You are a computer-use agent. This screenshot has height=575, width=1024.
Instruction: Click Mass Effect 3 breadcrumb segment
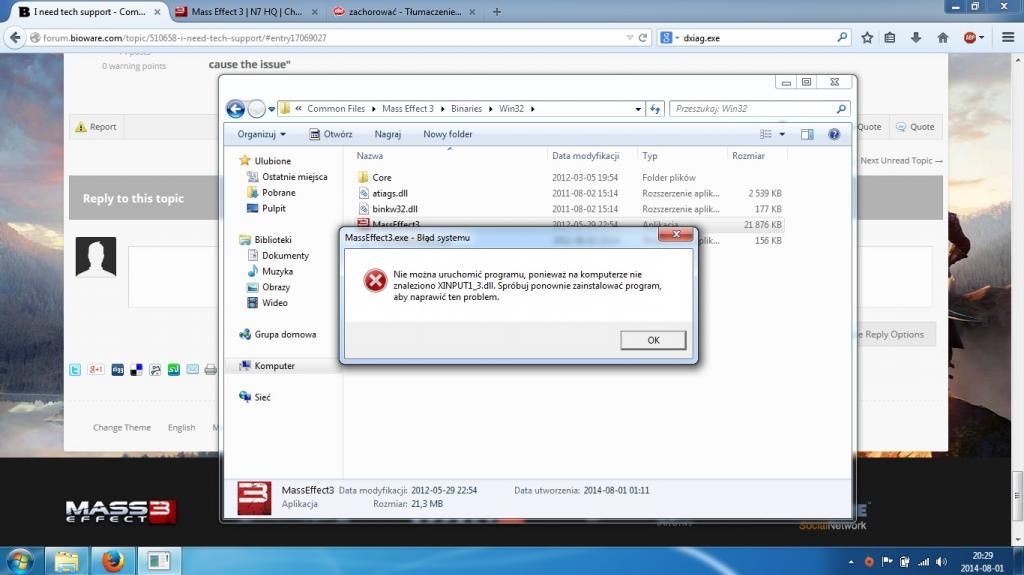[408, 108]
